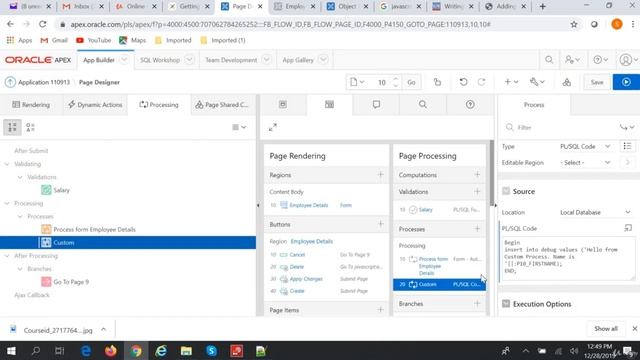Open the Help question-mark menu

pos(600,60)
